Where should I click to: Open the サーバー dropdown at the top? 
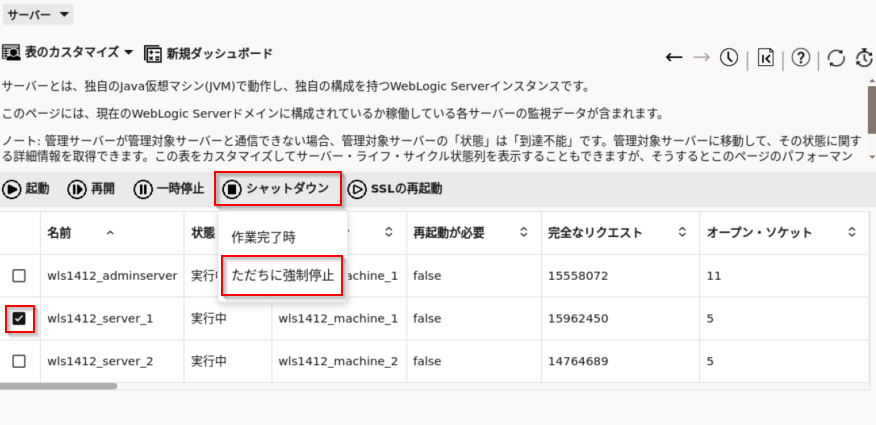[38, 15]
